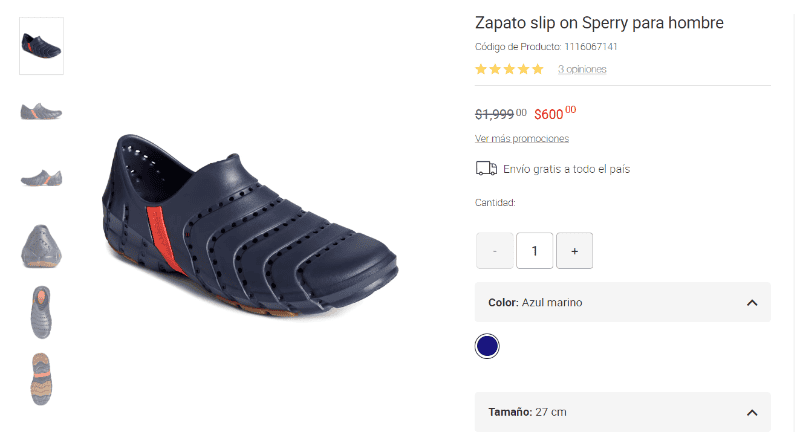Click the quantity input field
This screenshot has width=800, height=432.
tap(534, 251)
